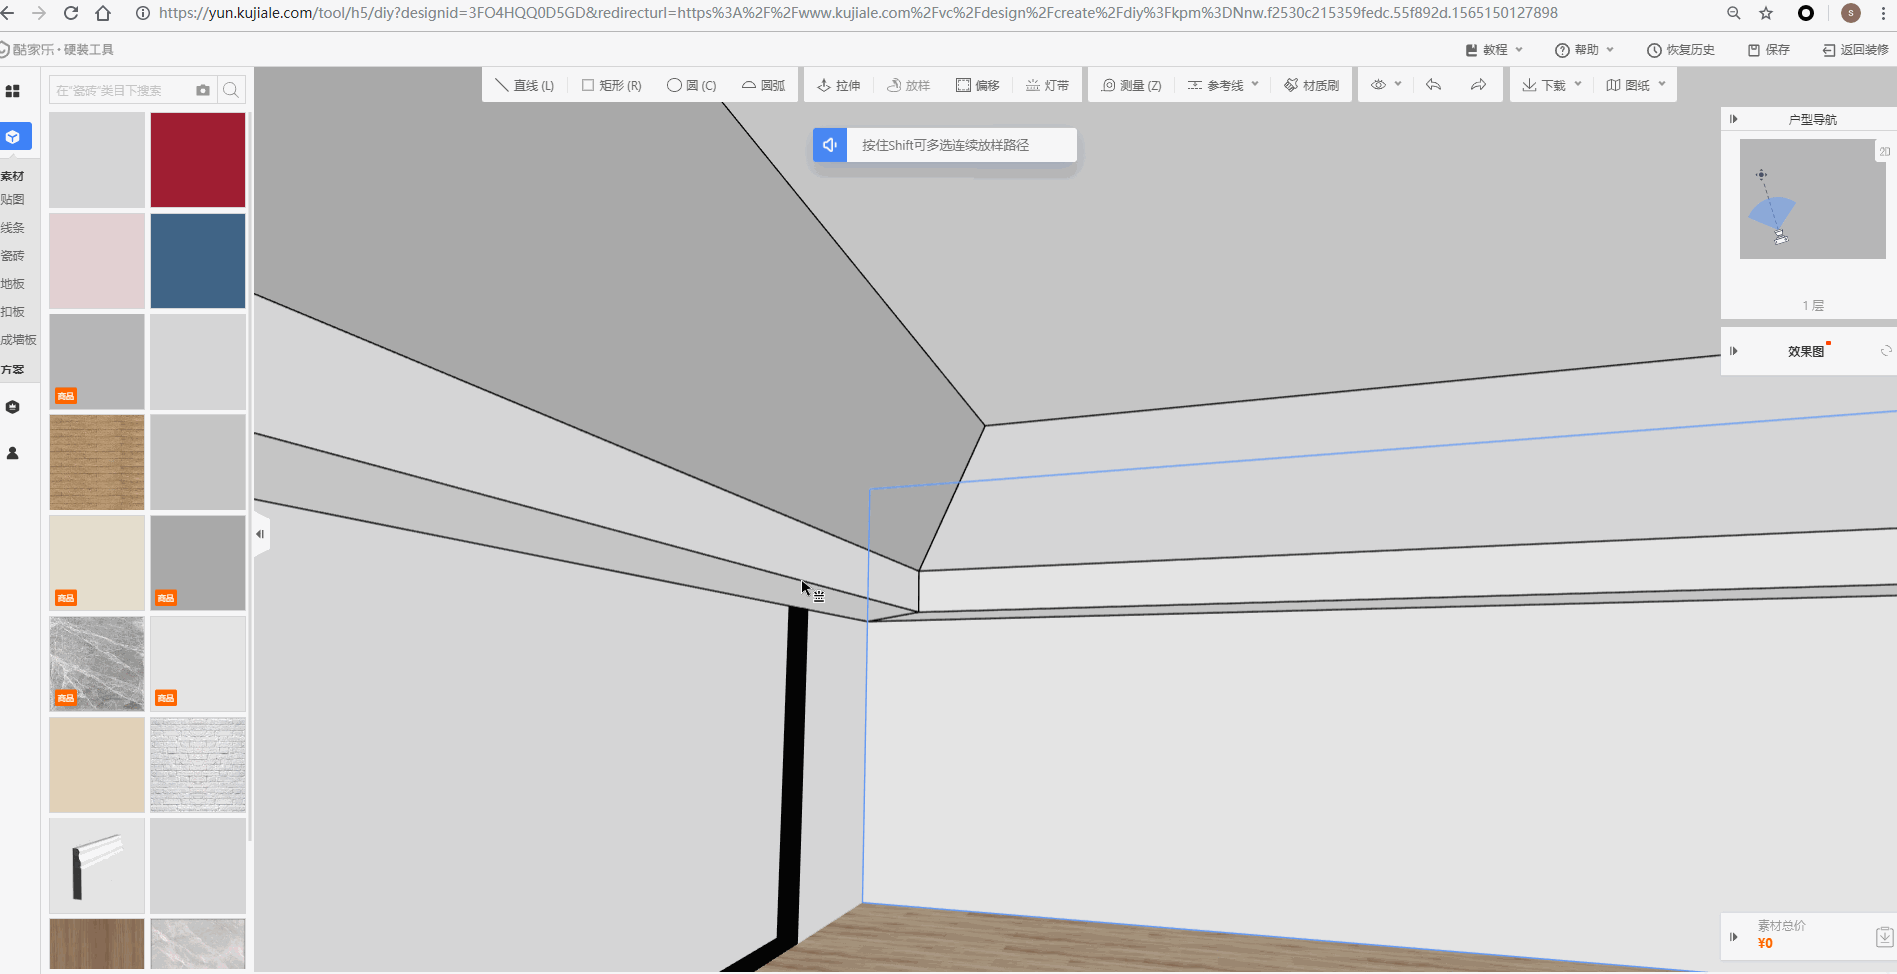Select the 矩形 (R) rectangle tool
Image resolution: width=1897 pixels, height=974 pixels.
[612, 86]
